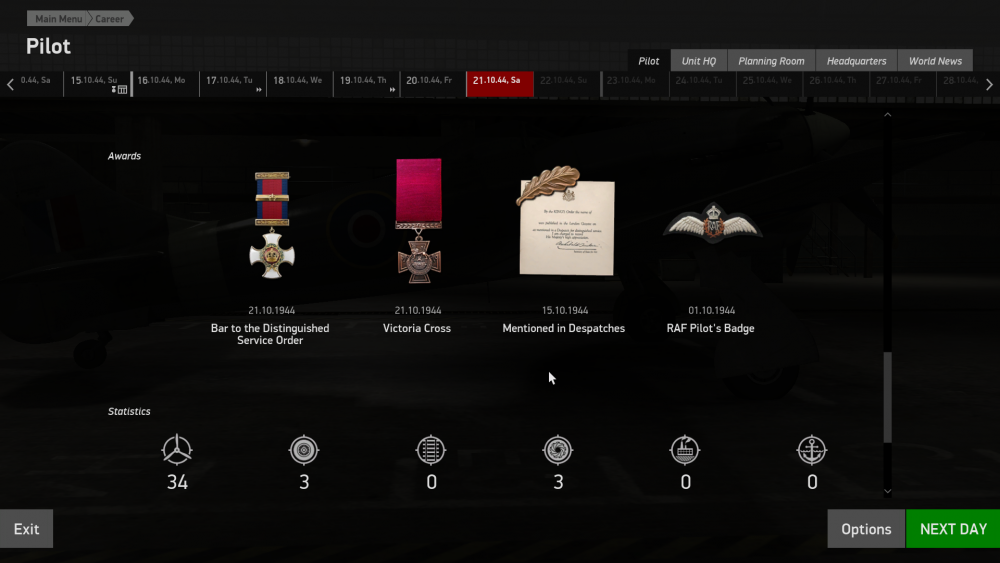The height and width of the screenshot is (563, 1000).
Task: Select date 22.10.44 Su on timeline
Action: (567, 84)
